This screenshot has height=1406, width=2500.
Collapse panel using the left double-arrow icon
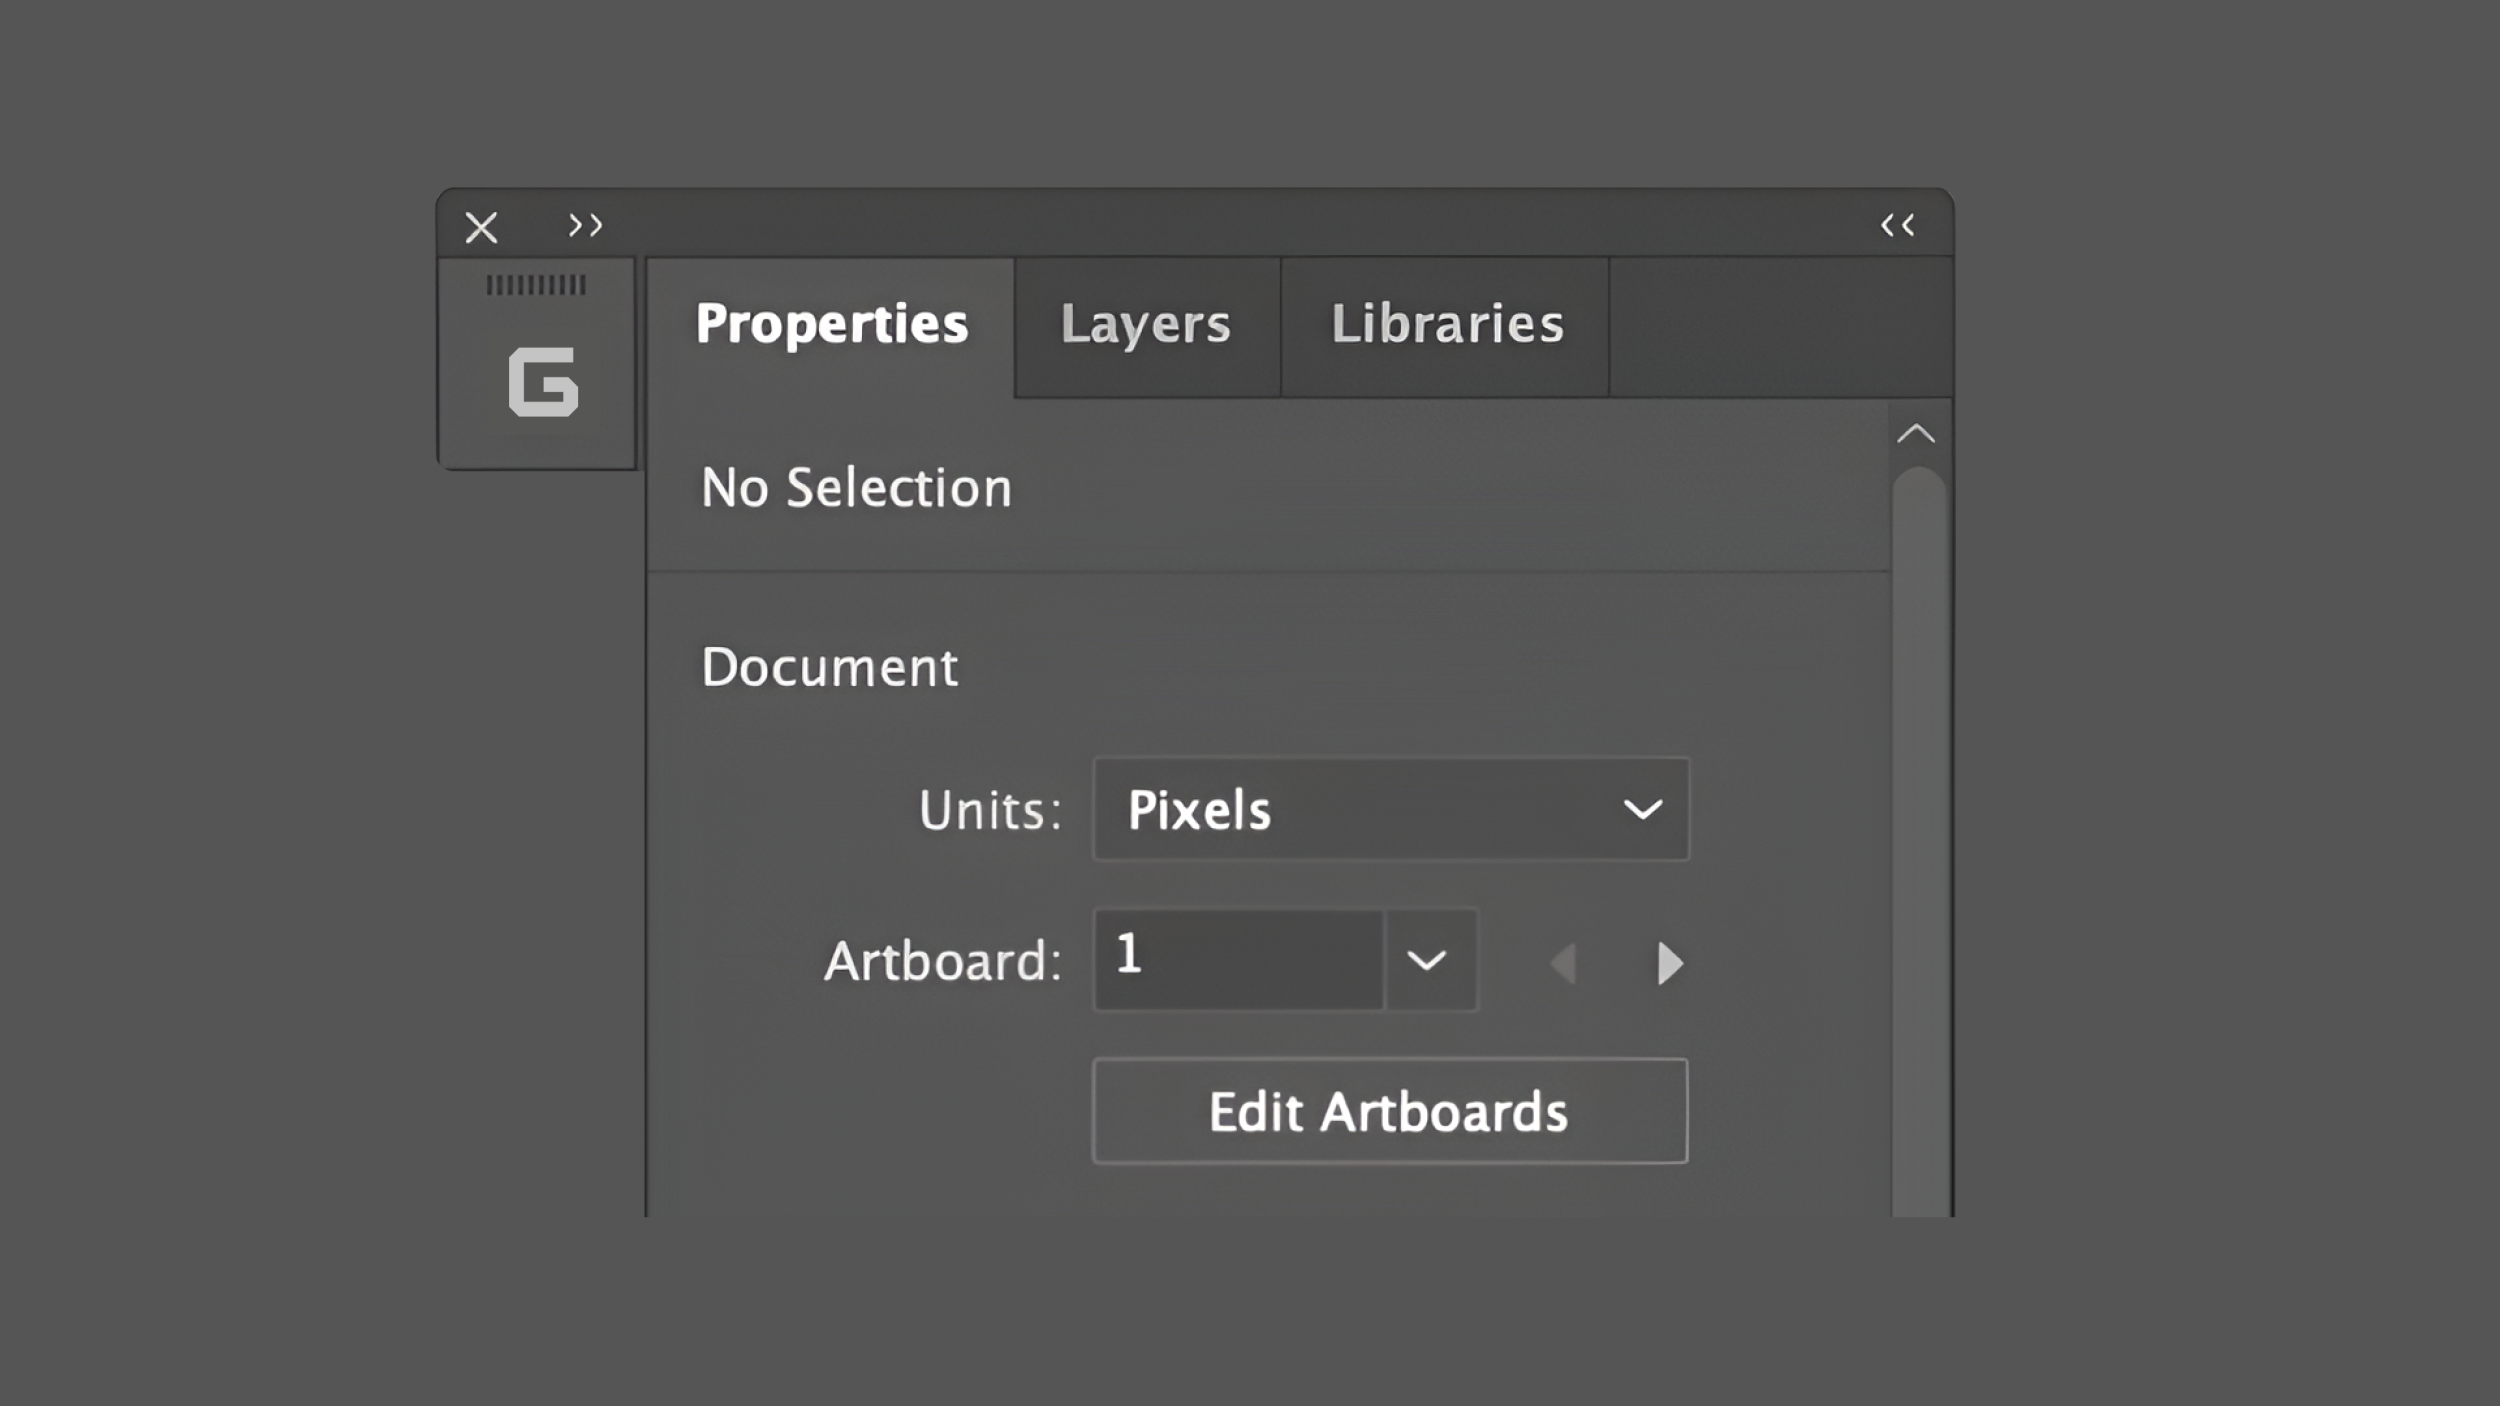(1897, 225)
